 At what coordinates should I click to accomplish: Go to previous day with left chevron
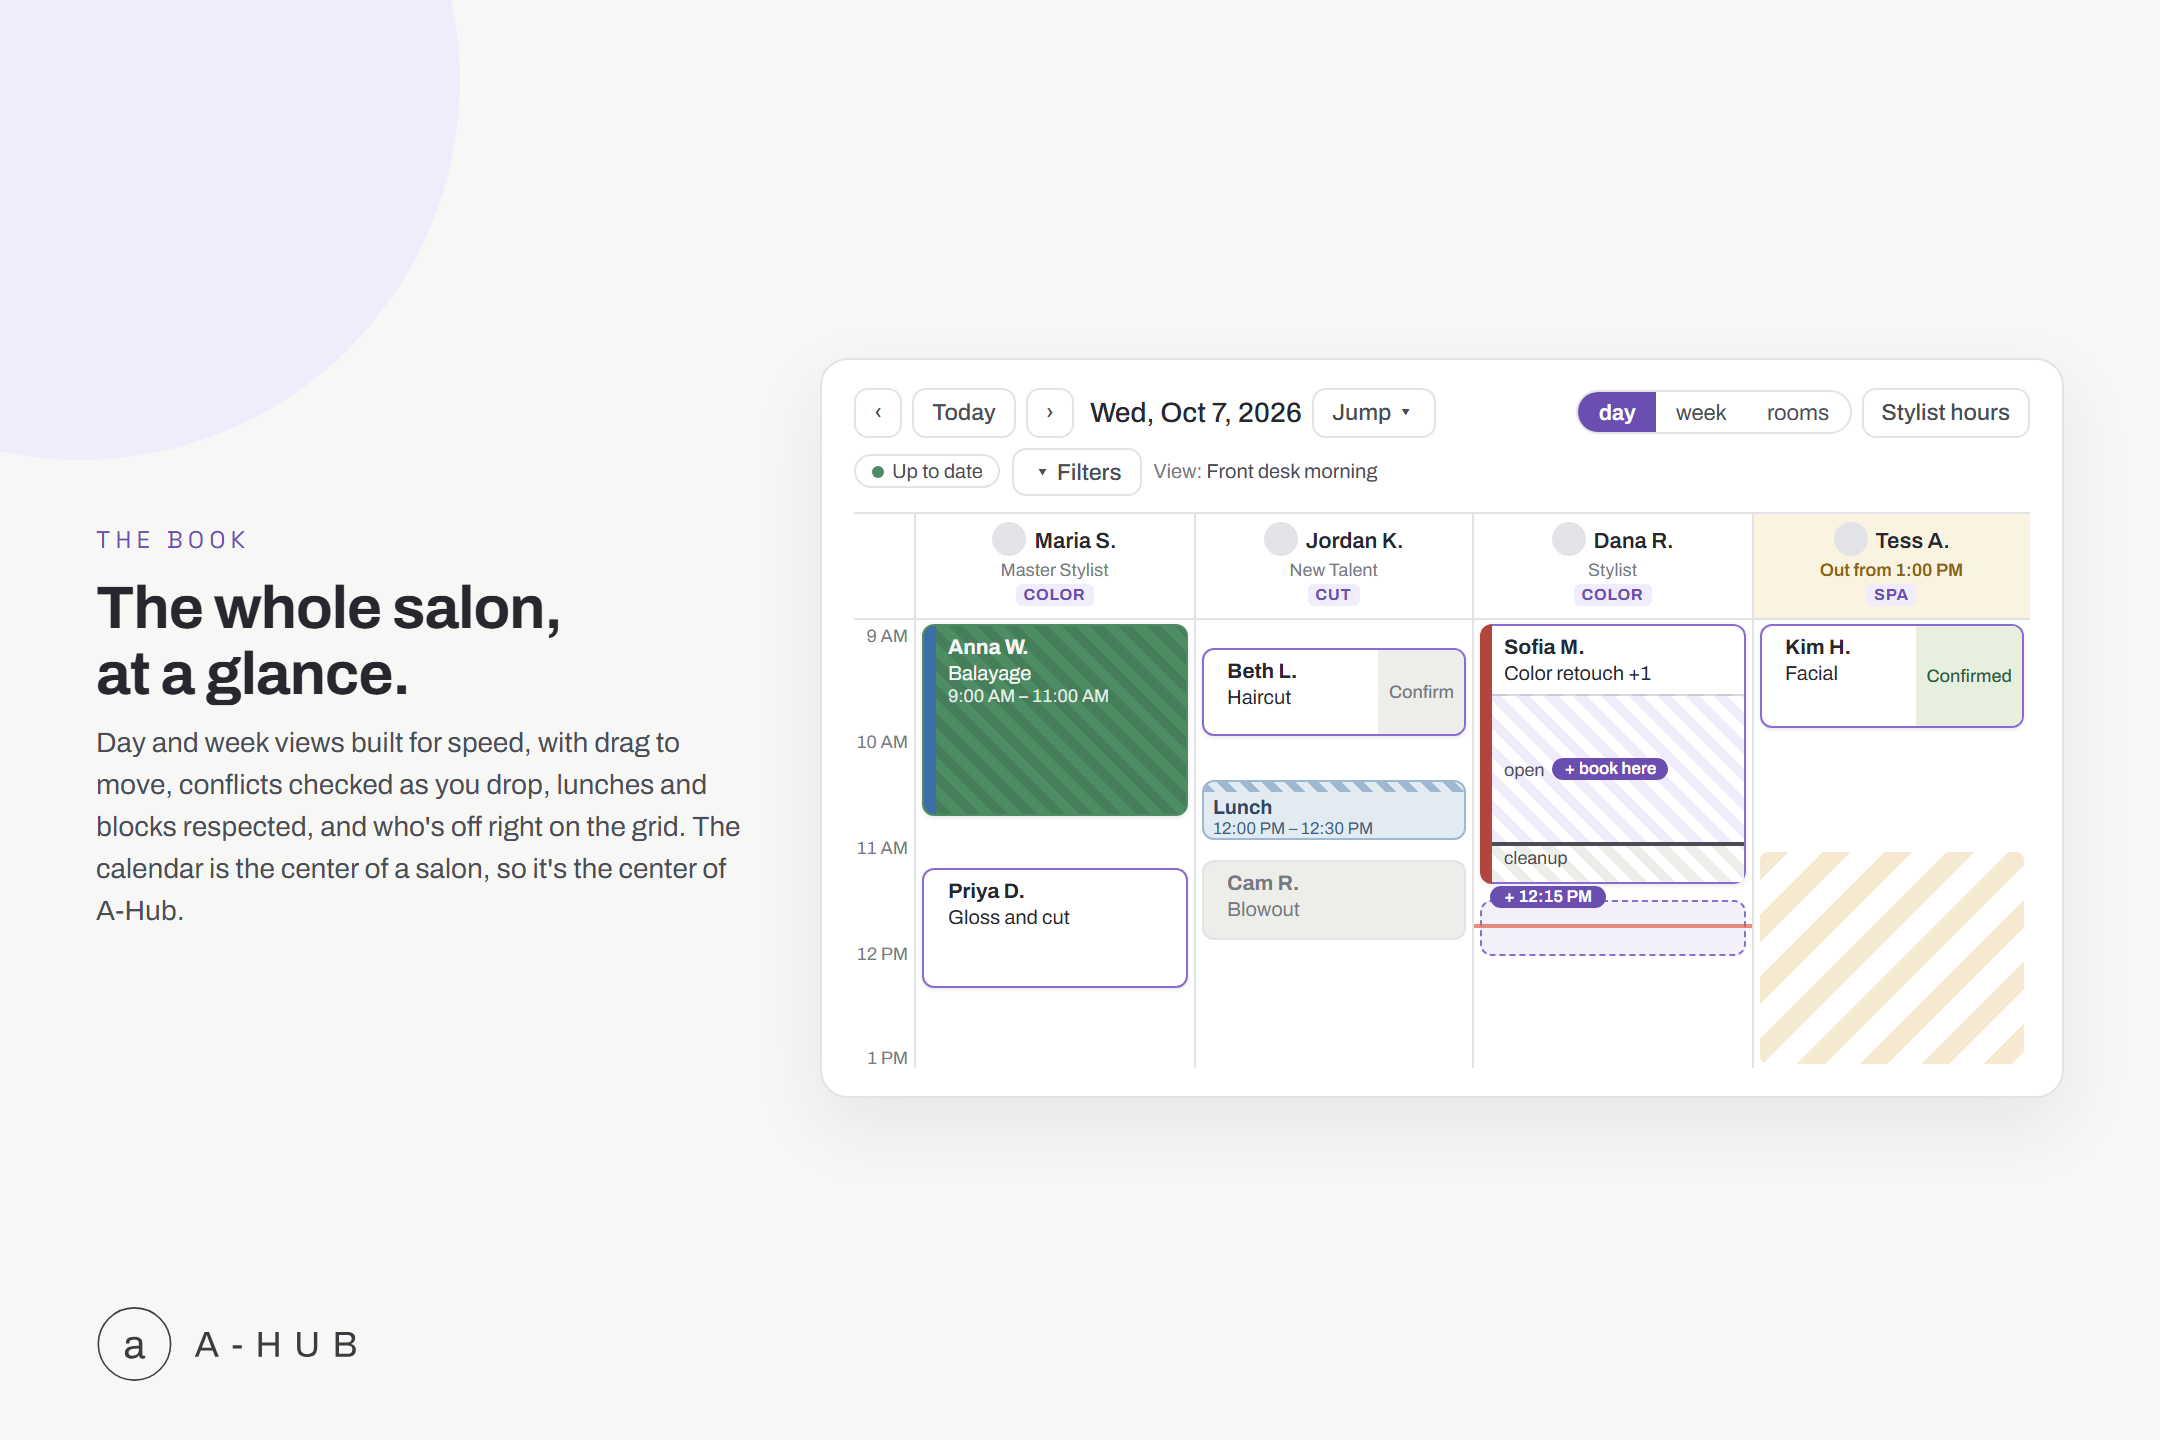point(878,413)
